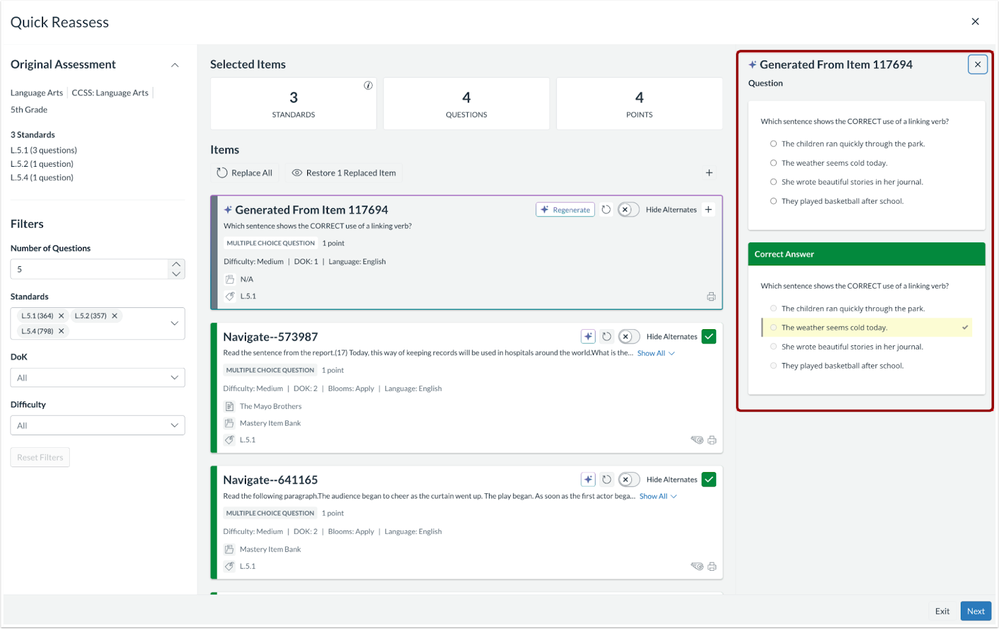Click the sparkle icon on Navigate--573987 card
Image resolution: width=999 pixels, height=629 pixels.
[589, 336]
